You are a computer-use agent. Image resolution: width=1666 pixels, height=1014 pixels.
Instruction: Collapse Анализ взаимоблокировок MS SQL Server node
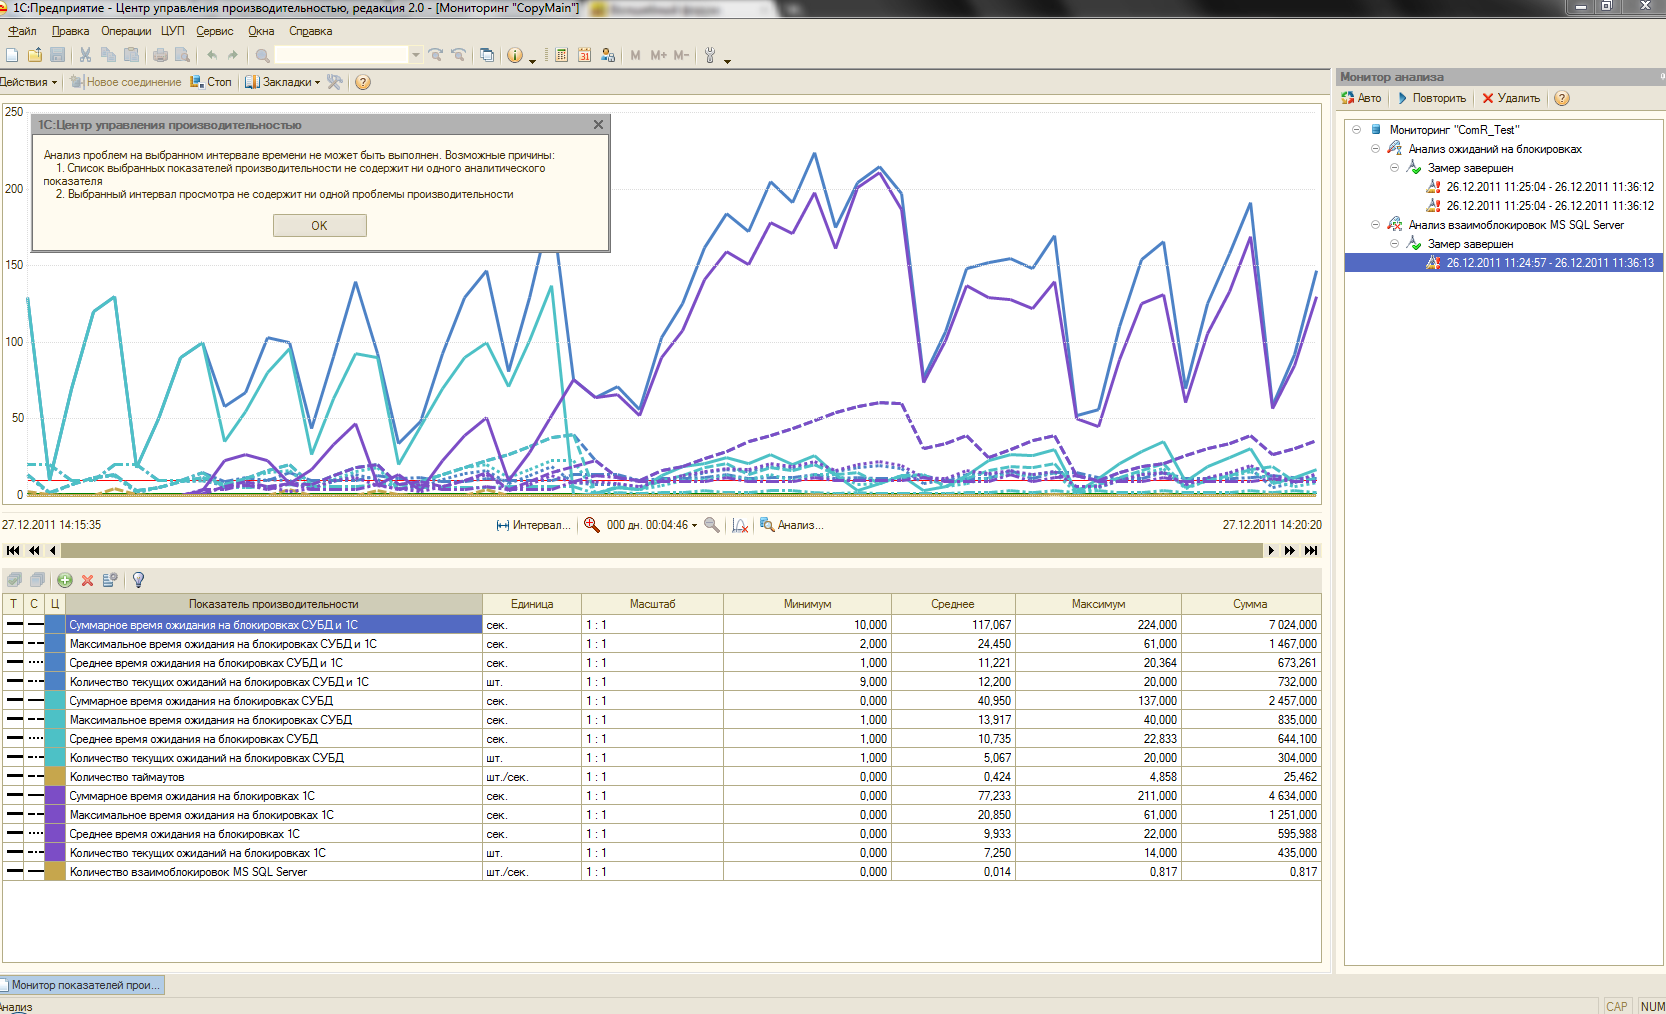pos(1375,225)
